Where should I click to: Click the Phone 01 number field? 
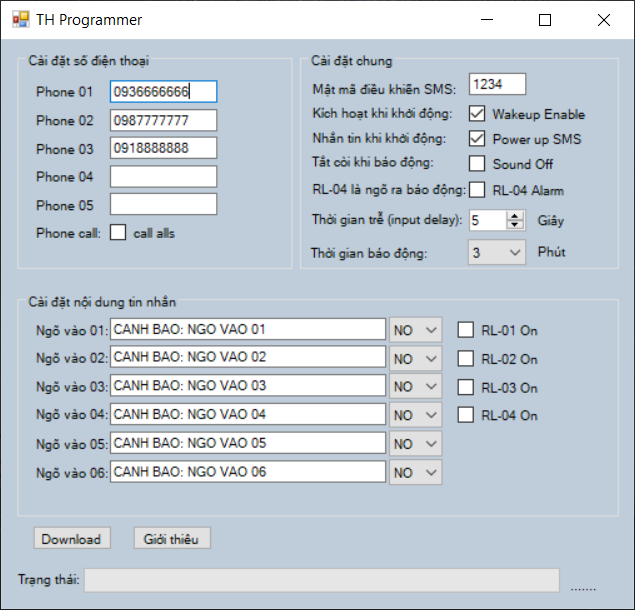pyautogui.click(x=163, y=92)
